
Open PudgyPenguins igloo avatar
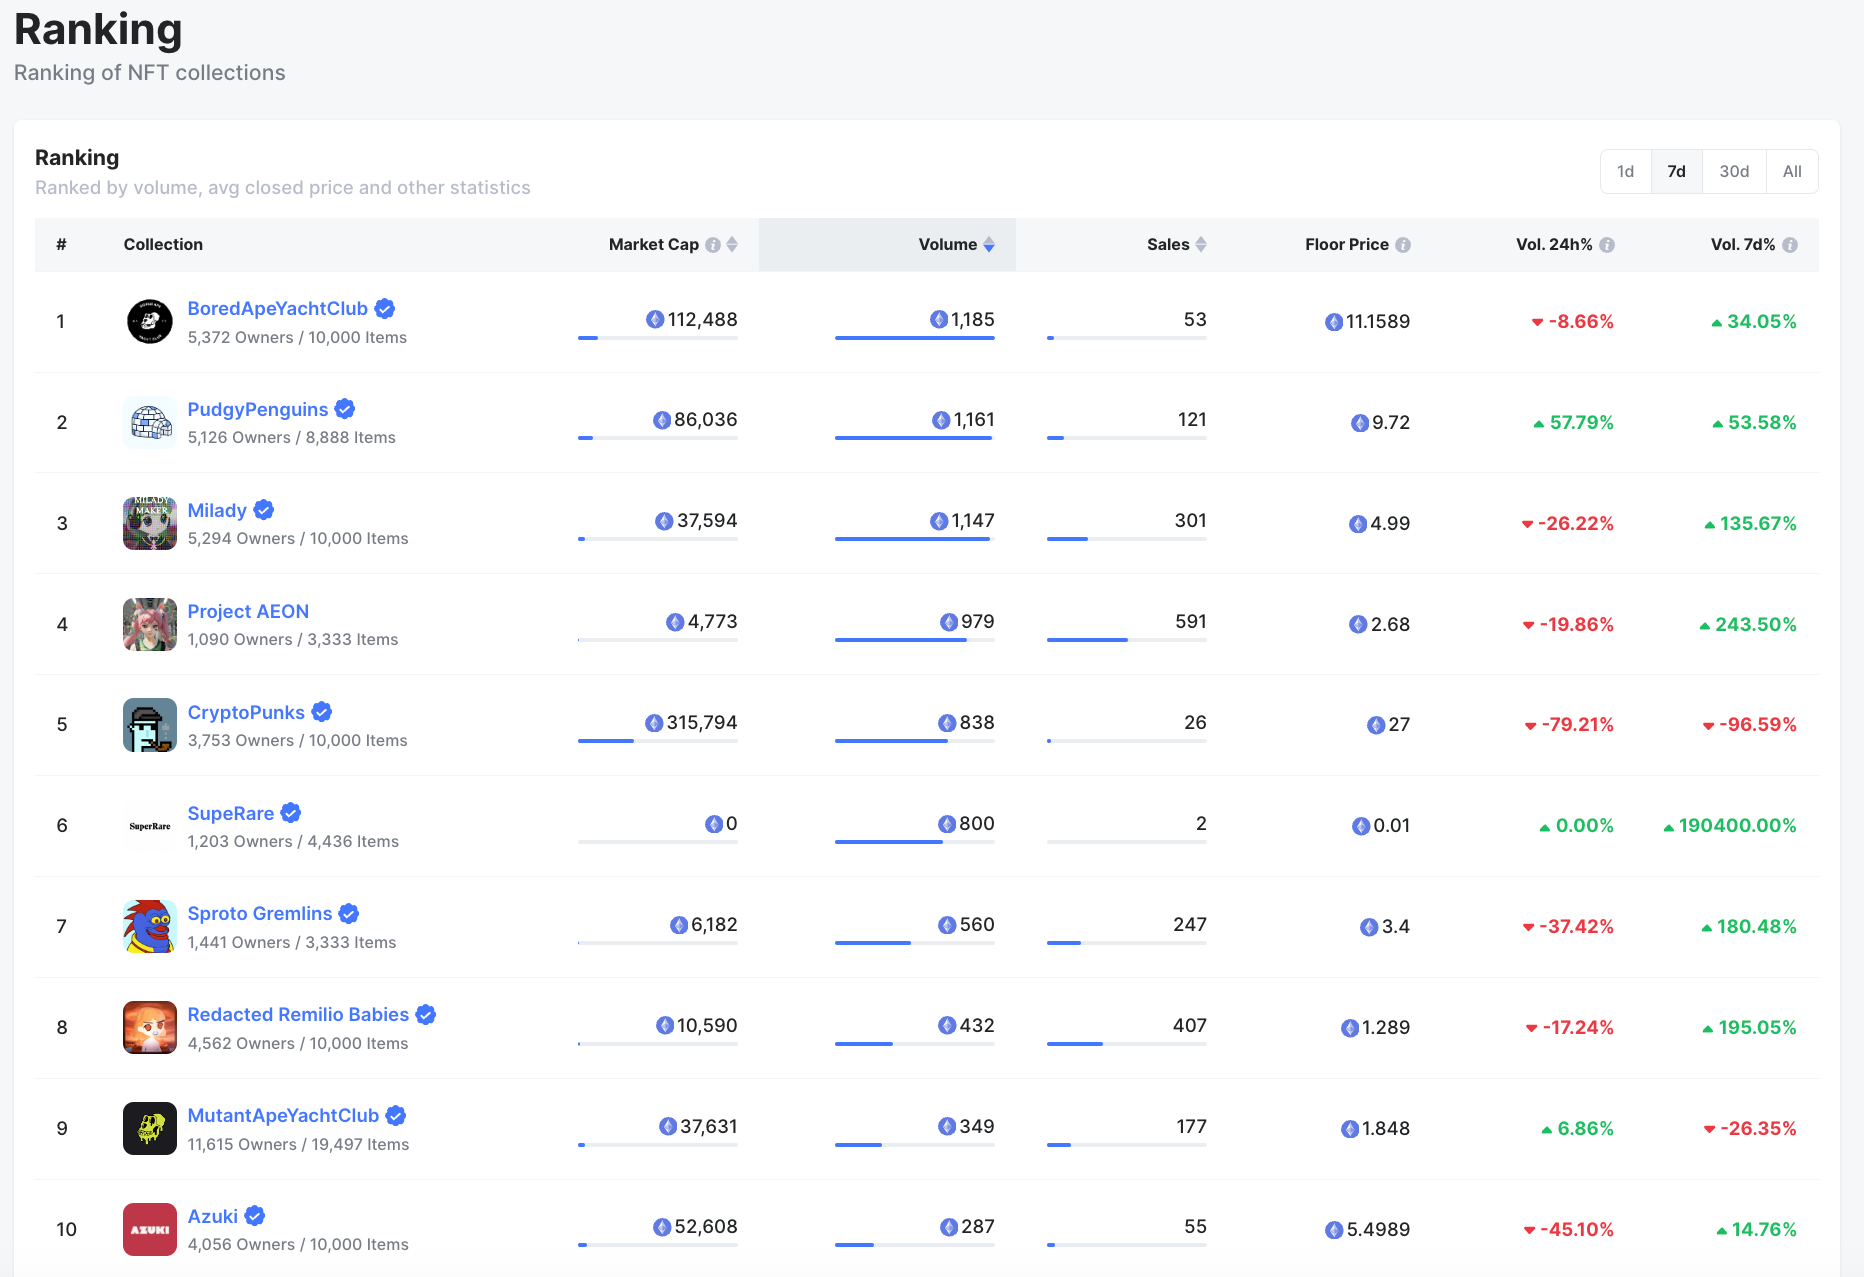pos(150,423)
